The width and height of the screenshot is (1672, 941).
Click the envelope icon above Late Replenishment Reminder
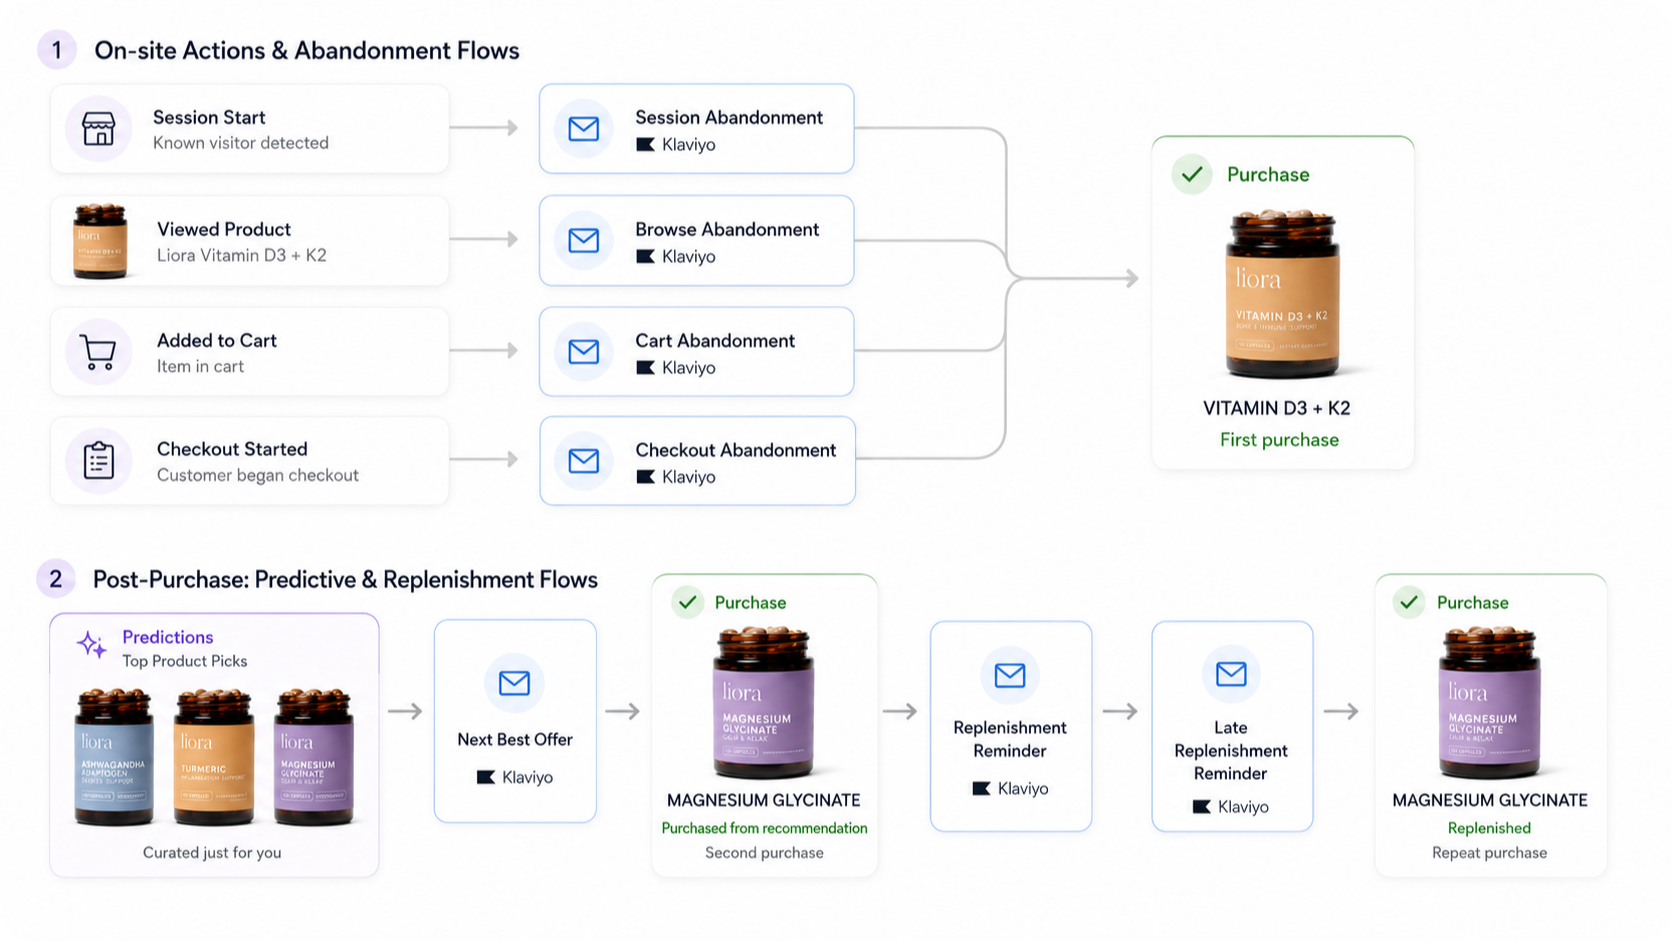coord(1231,674)
